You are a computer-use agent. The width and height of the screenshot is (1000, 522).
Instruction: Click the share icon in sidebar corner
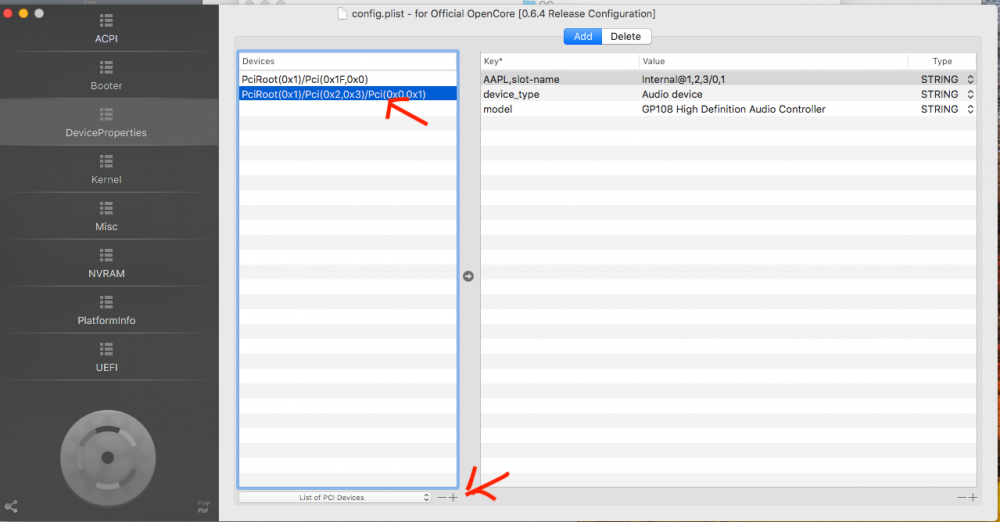(x=11, y=507)
